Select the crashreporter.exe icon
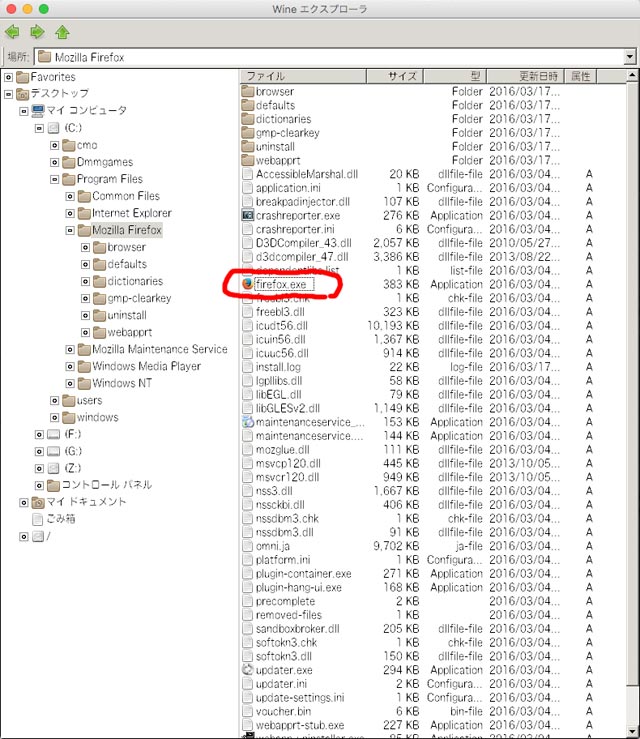 coord(247,215)
